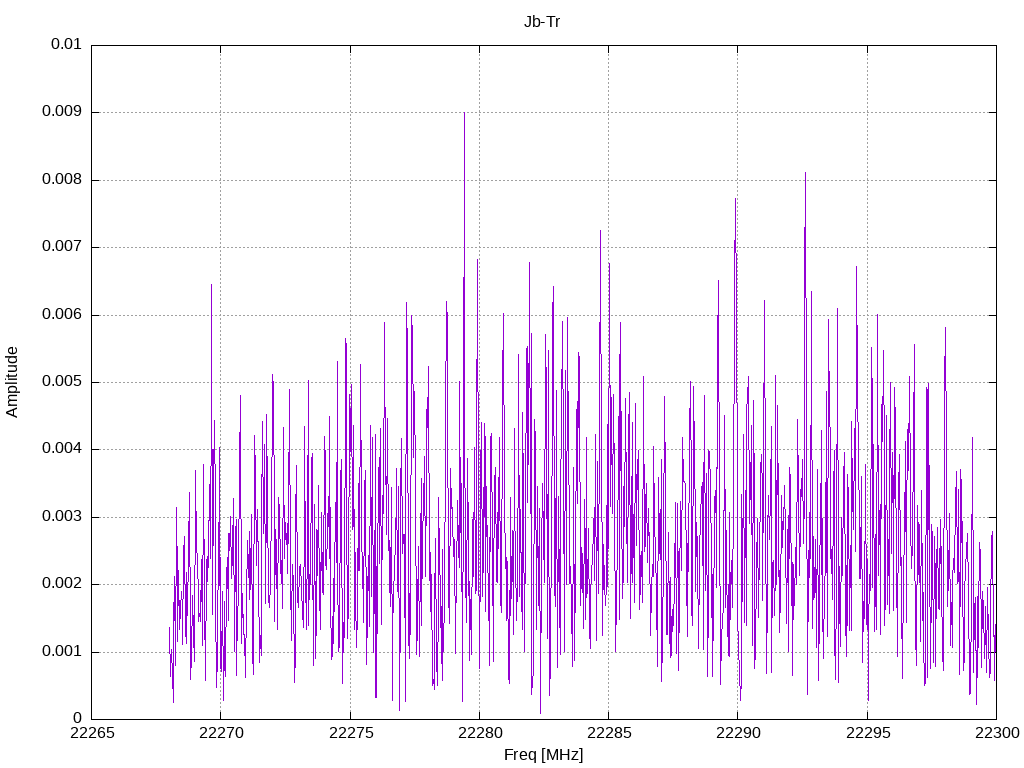Click the Amplitude y-axis label
Viewport: 1024px width, 768px height.
(x=12, y=382)
